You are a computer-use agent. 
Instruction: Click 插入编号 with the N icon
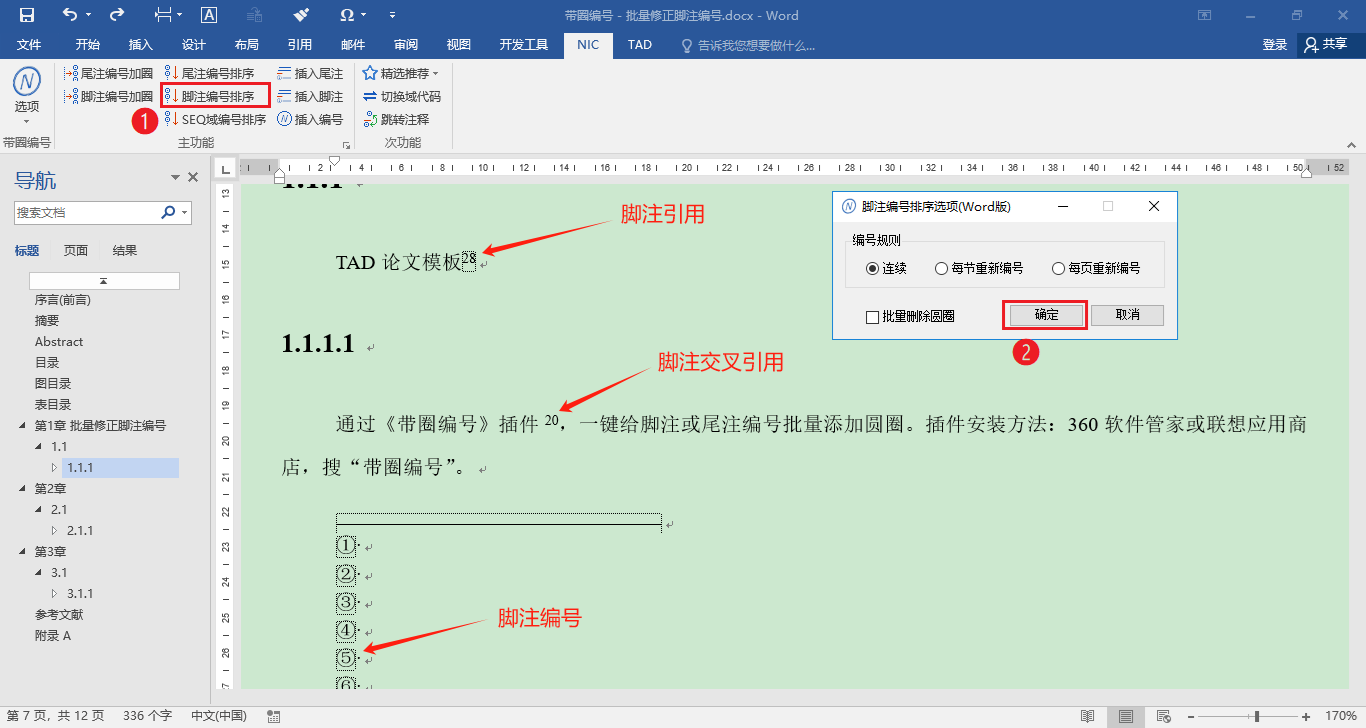[x=310, y=119]
